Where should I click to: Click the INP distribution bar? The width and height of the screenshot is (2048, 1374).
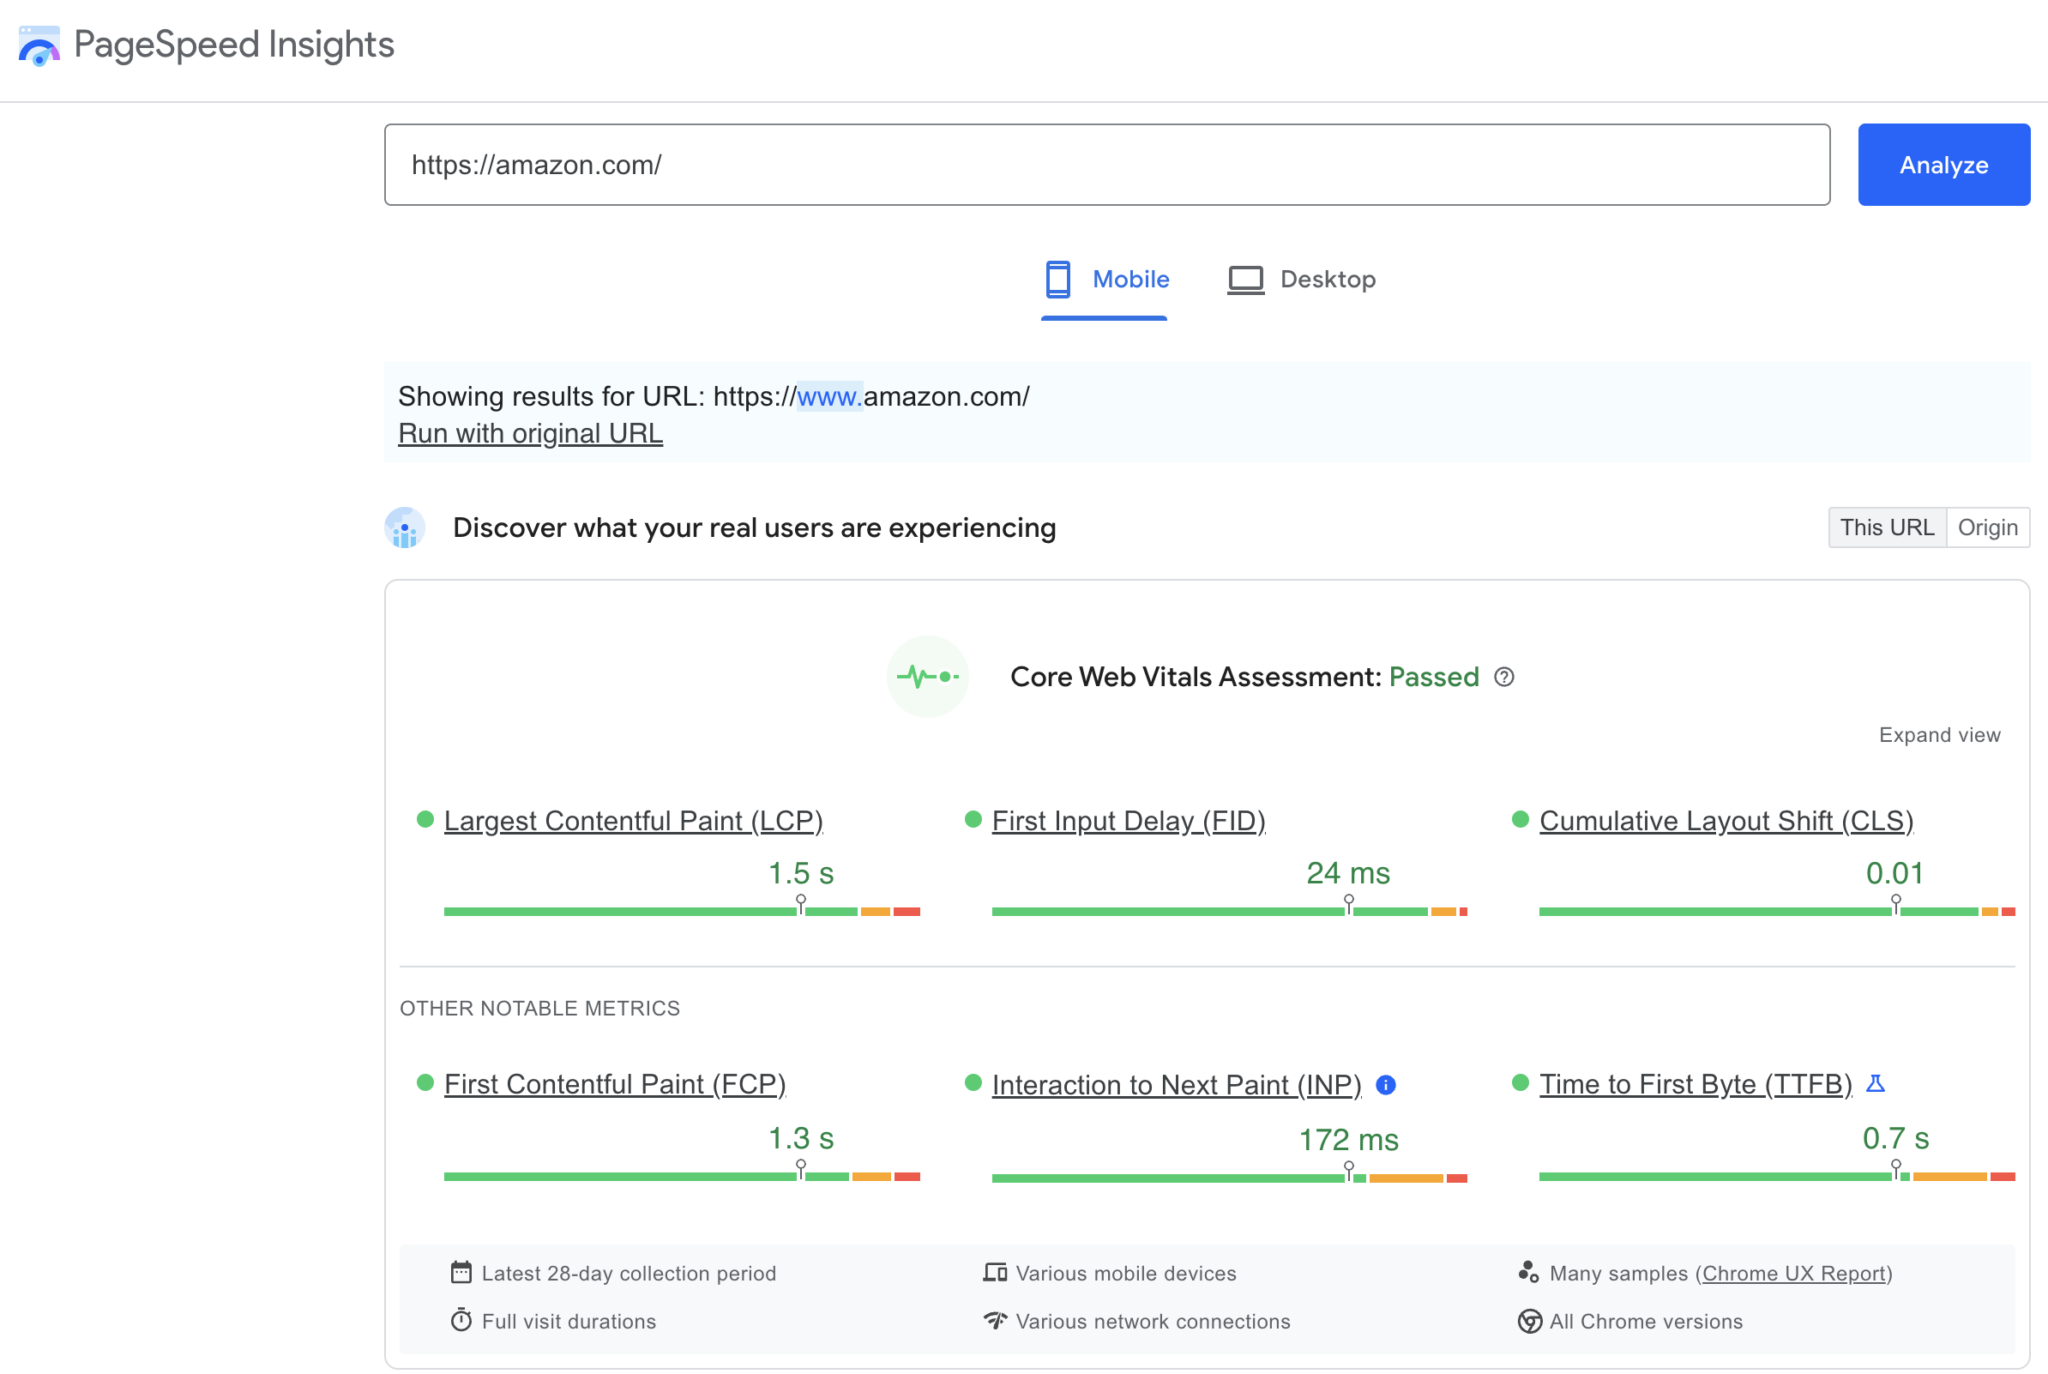[x=1229, y=1178]
